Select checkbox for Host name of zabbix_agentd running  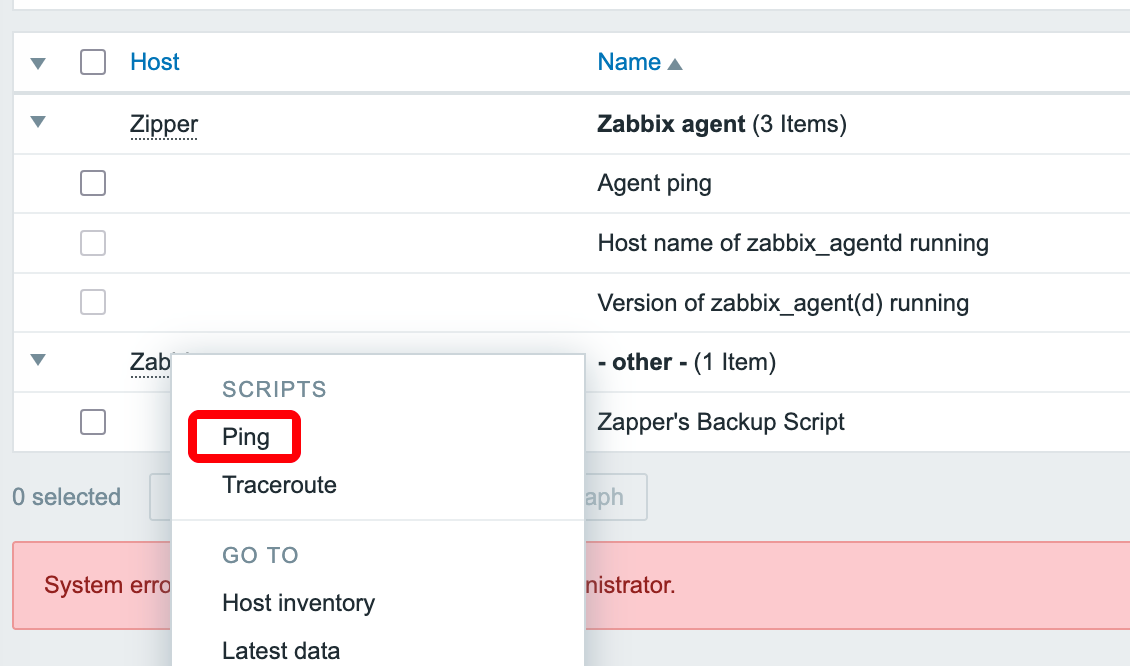[93, 243]
